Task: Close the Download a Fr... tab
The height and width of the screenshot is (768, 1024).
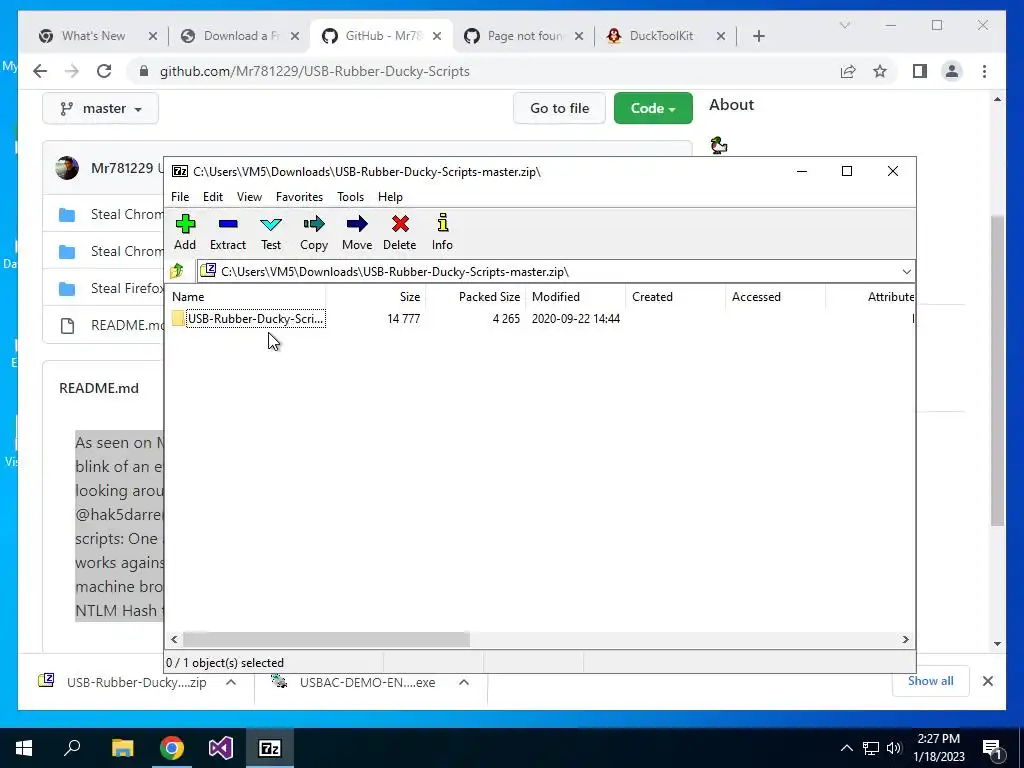Action: pos(295,37)
